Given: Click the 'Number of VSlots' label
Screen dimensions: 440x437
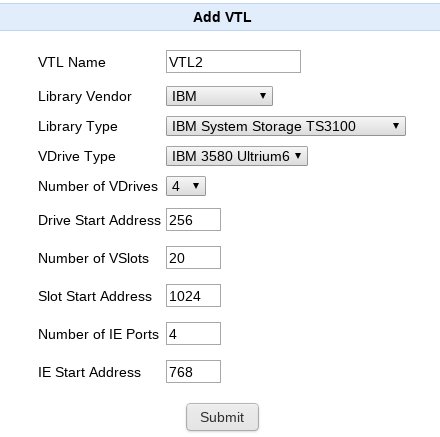Looking at the screenshot, I should (x=93, y=258).
